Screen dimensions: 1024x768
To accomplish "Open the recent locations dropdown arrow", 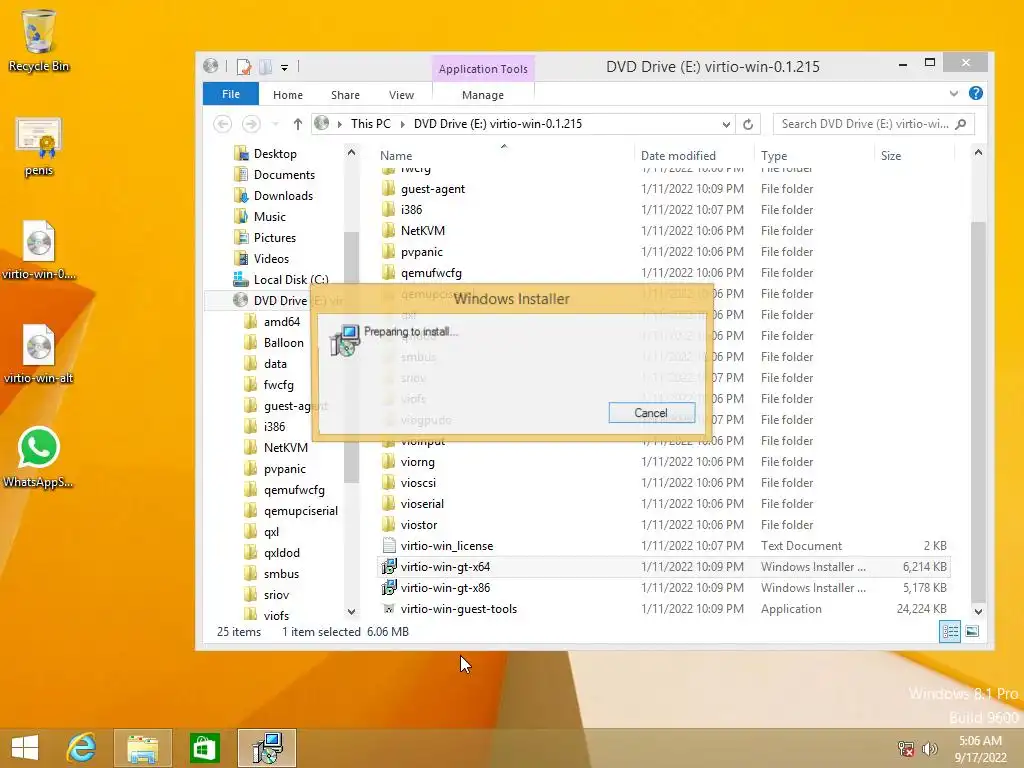I will pyautogui.click(x=275, y=124).
